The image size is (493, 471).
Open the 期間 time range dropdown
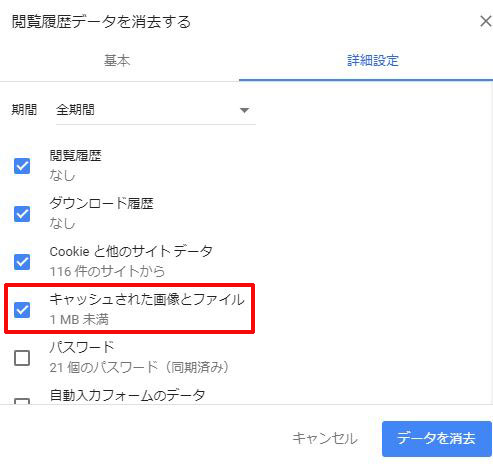pos(156,110)
